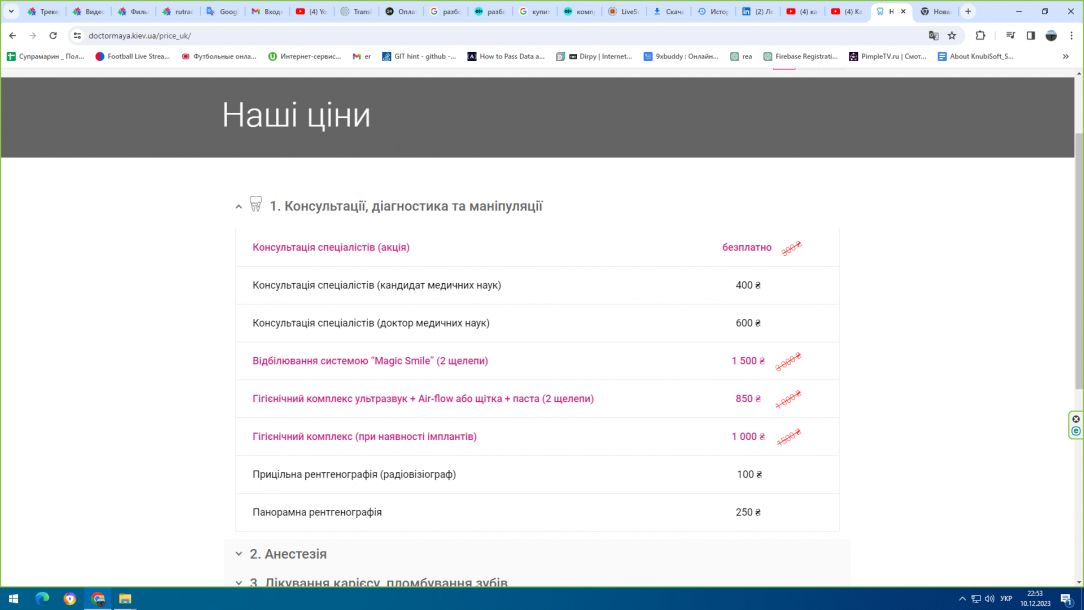This screenshot has width=1084, height=610.
Task: Open the volume icon in the system tray
Action: (x=990, y=598)
